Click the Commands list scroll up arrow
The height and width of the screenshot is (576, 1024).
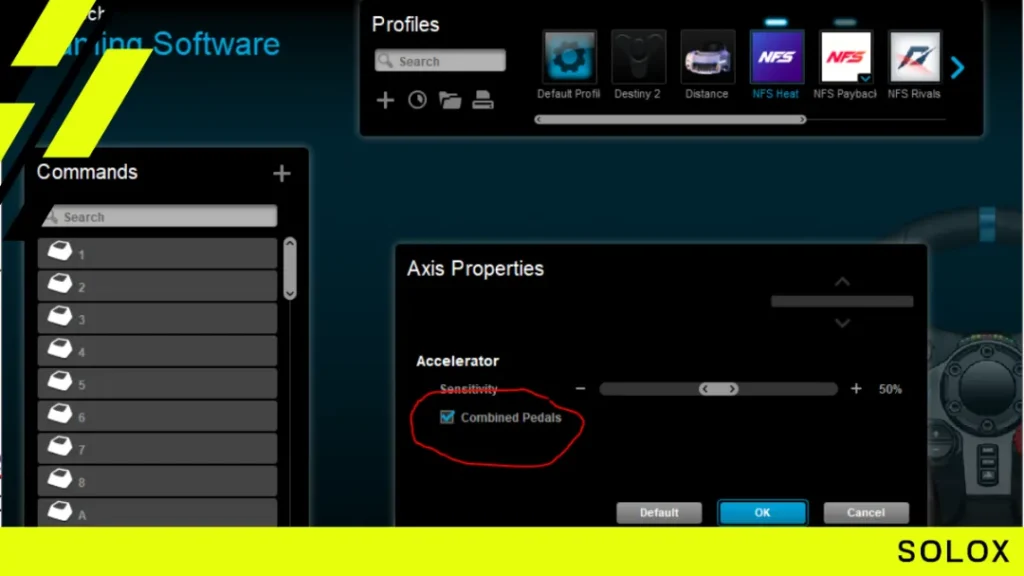click(x=290, y=243)
